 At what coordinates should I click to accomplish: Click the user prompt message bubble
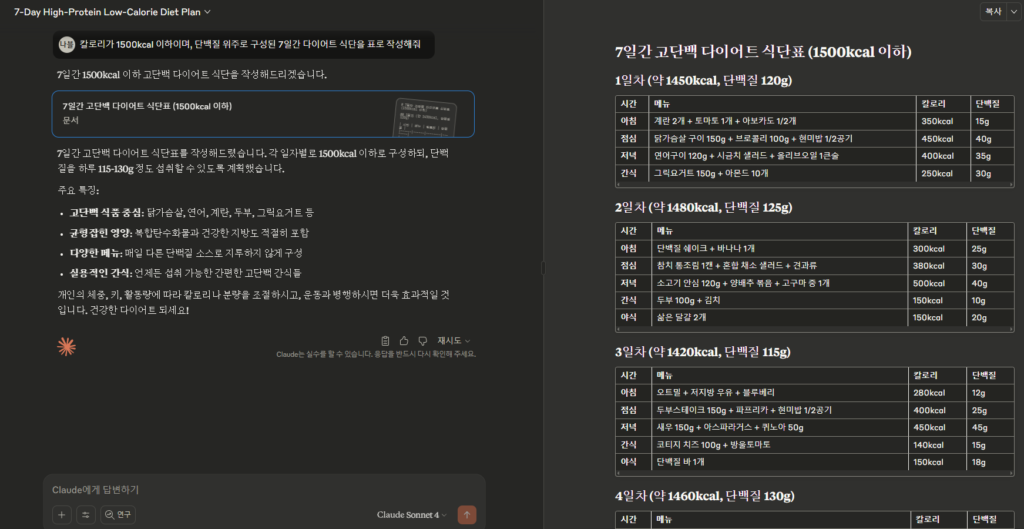pos(250,44)
